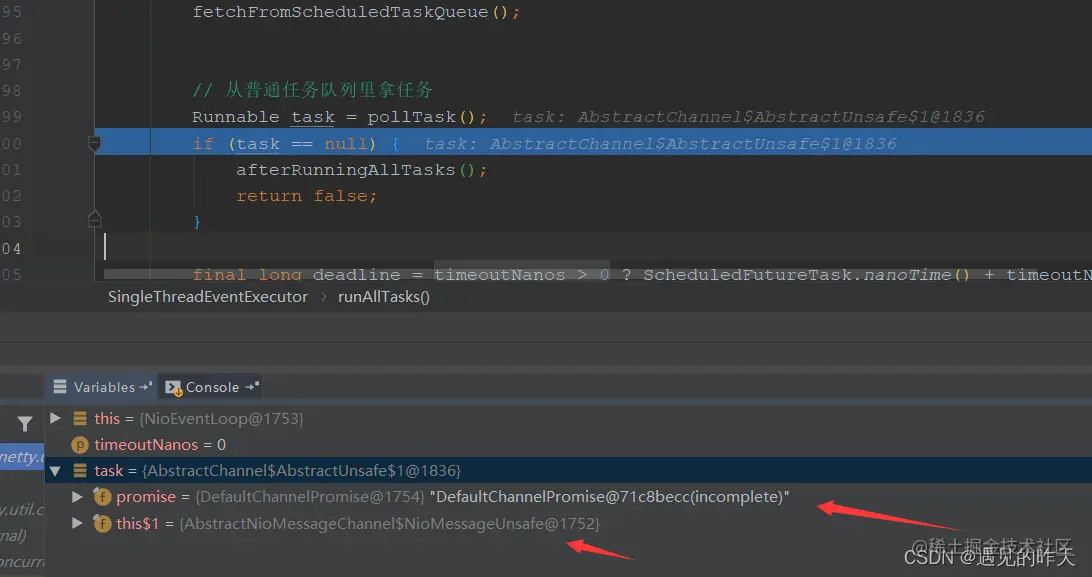Click the object icon beside task variable
The height and width of the screenshot is (577, 1092).
tap(80, 471)
